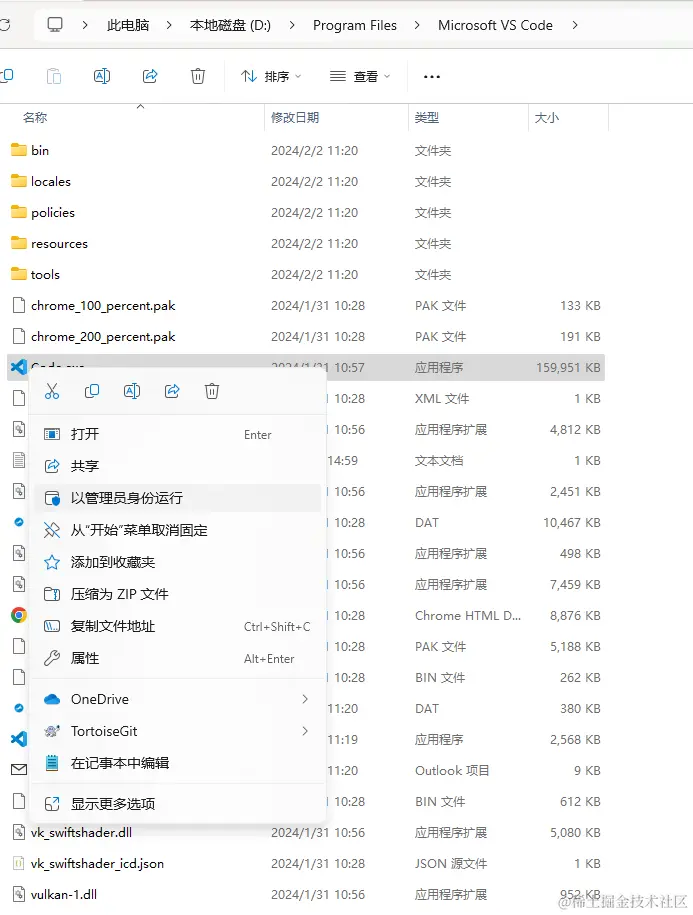Screen dimensions: 693x915
Task: Select the second VS Code icon file (2,568 KB)
Action: click(x=19, y=739)
